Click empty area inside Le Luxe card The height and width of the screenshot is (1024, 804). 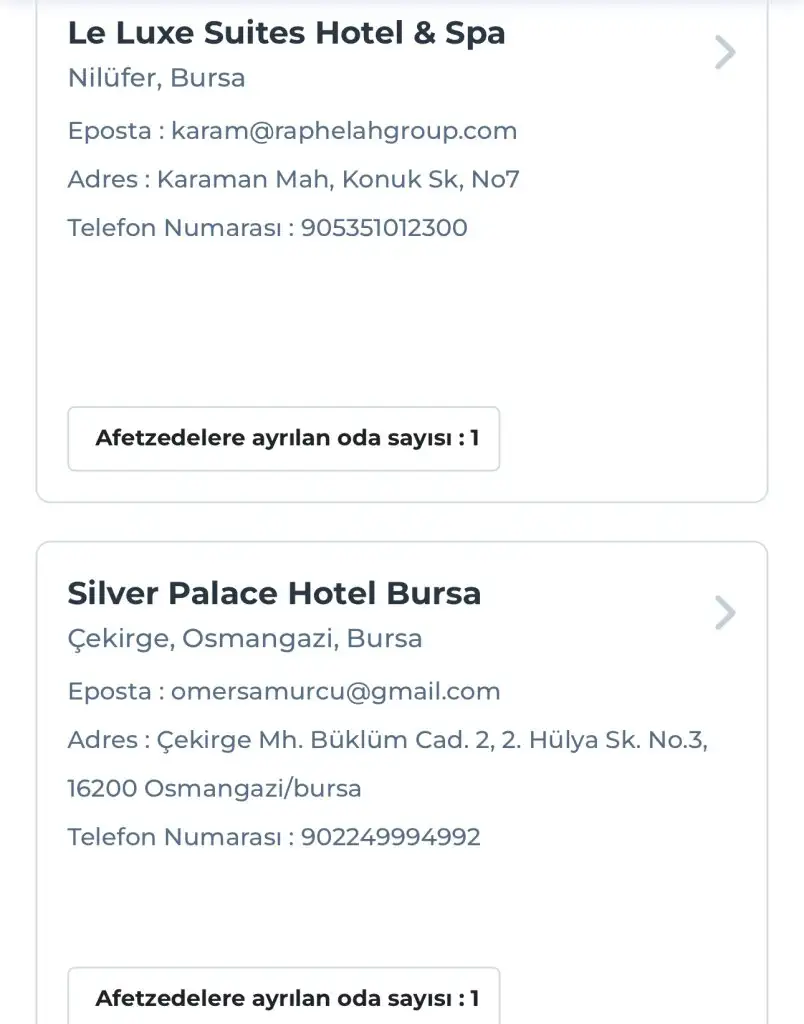pyautogui.click(x=400, y=320)
